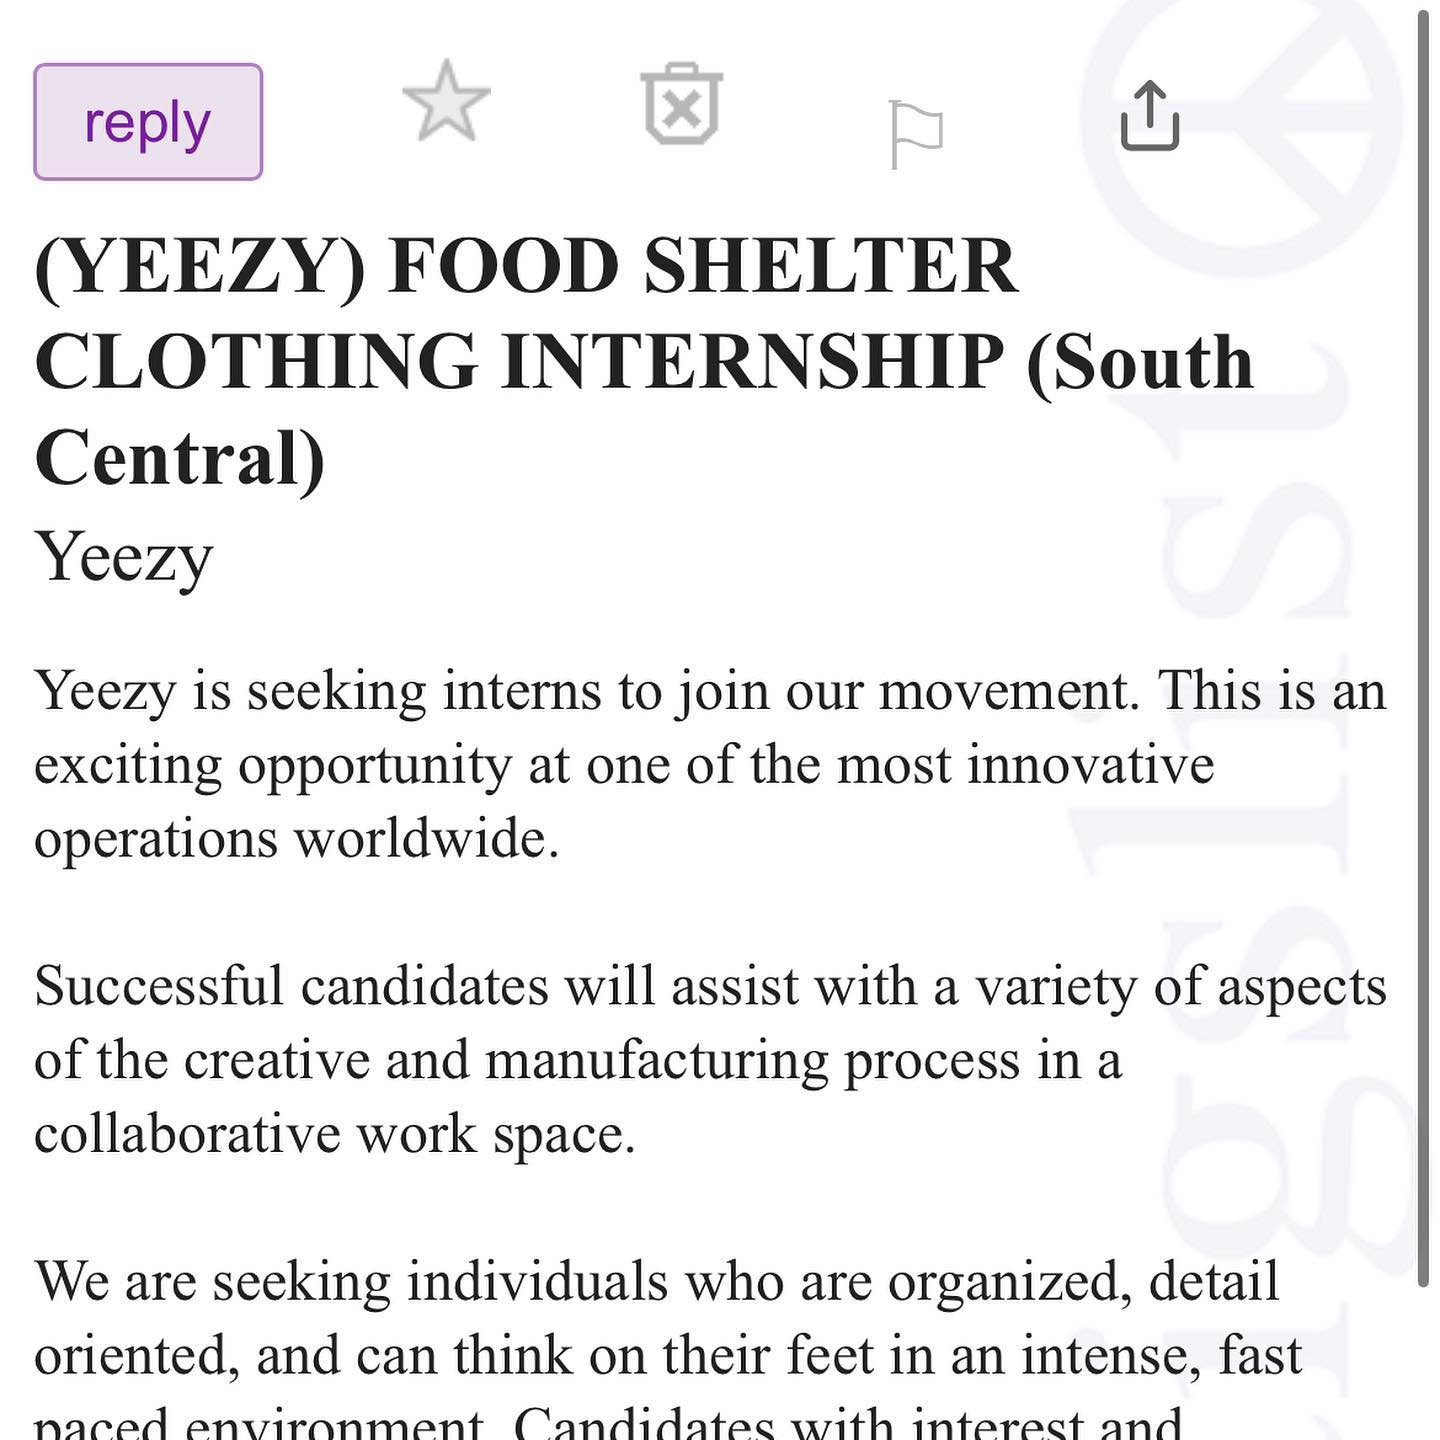The height and width of the screenshot is (1440, 1440).
Task: Flag this posting with the flag icon
Action: pos(916,134)
